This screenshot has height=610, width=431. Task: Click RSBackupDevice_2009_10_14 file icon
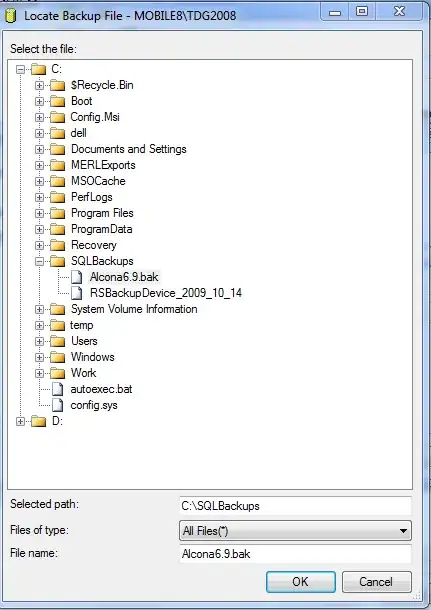pos(77,293)
